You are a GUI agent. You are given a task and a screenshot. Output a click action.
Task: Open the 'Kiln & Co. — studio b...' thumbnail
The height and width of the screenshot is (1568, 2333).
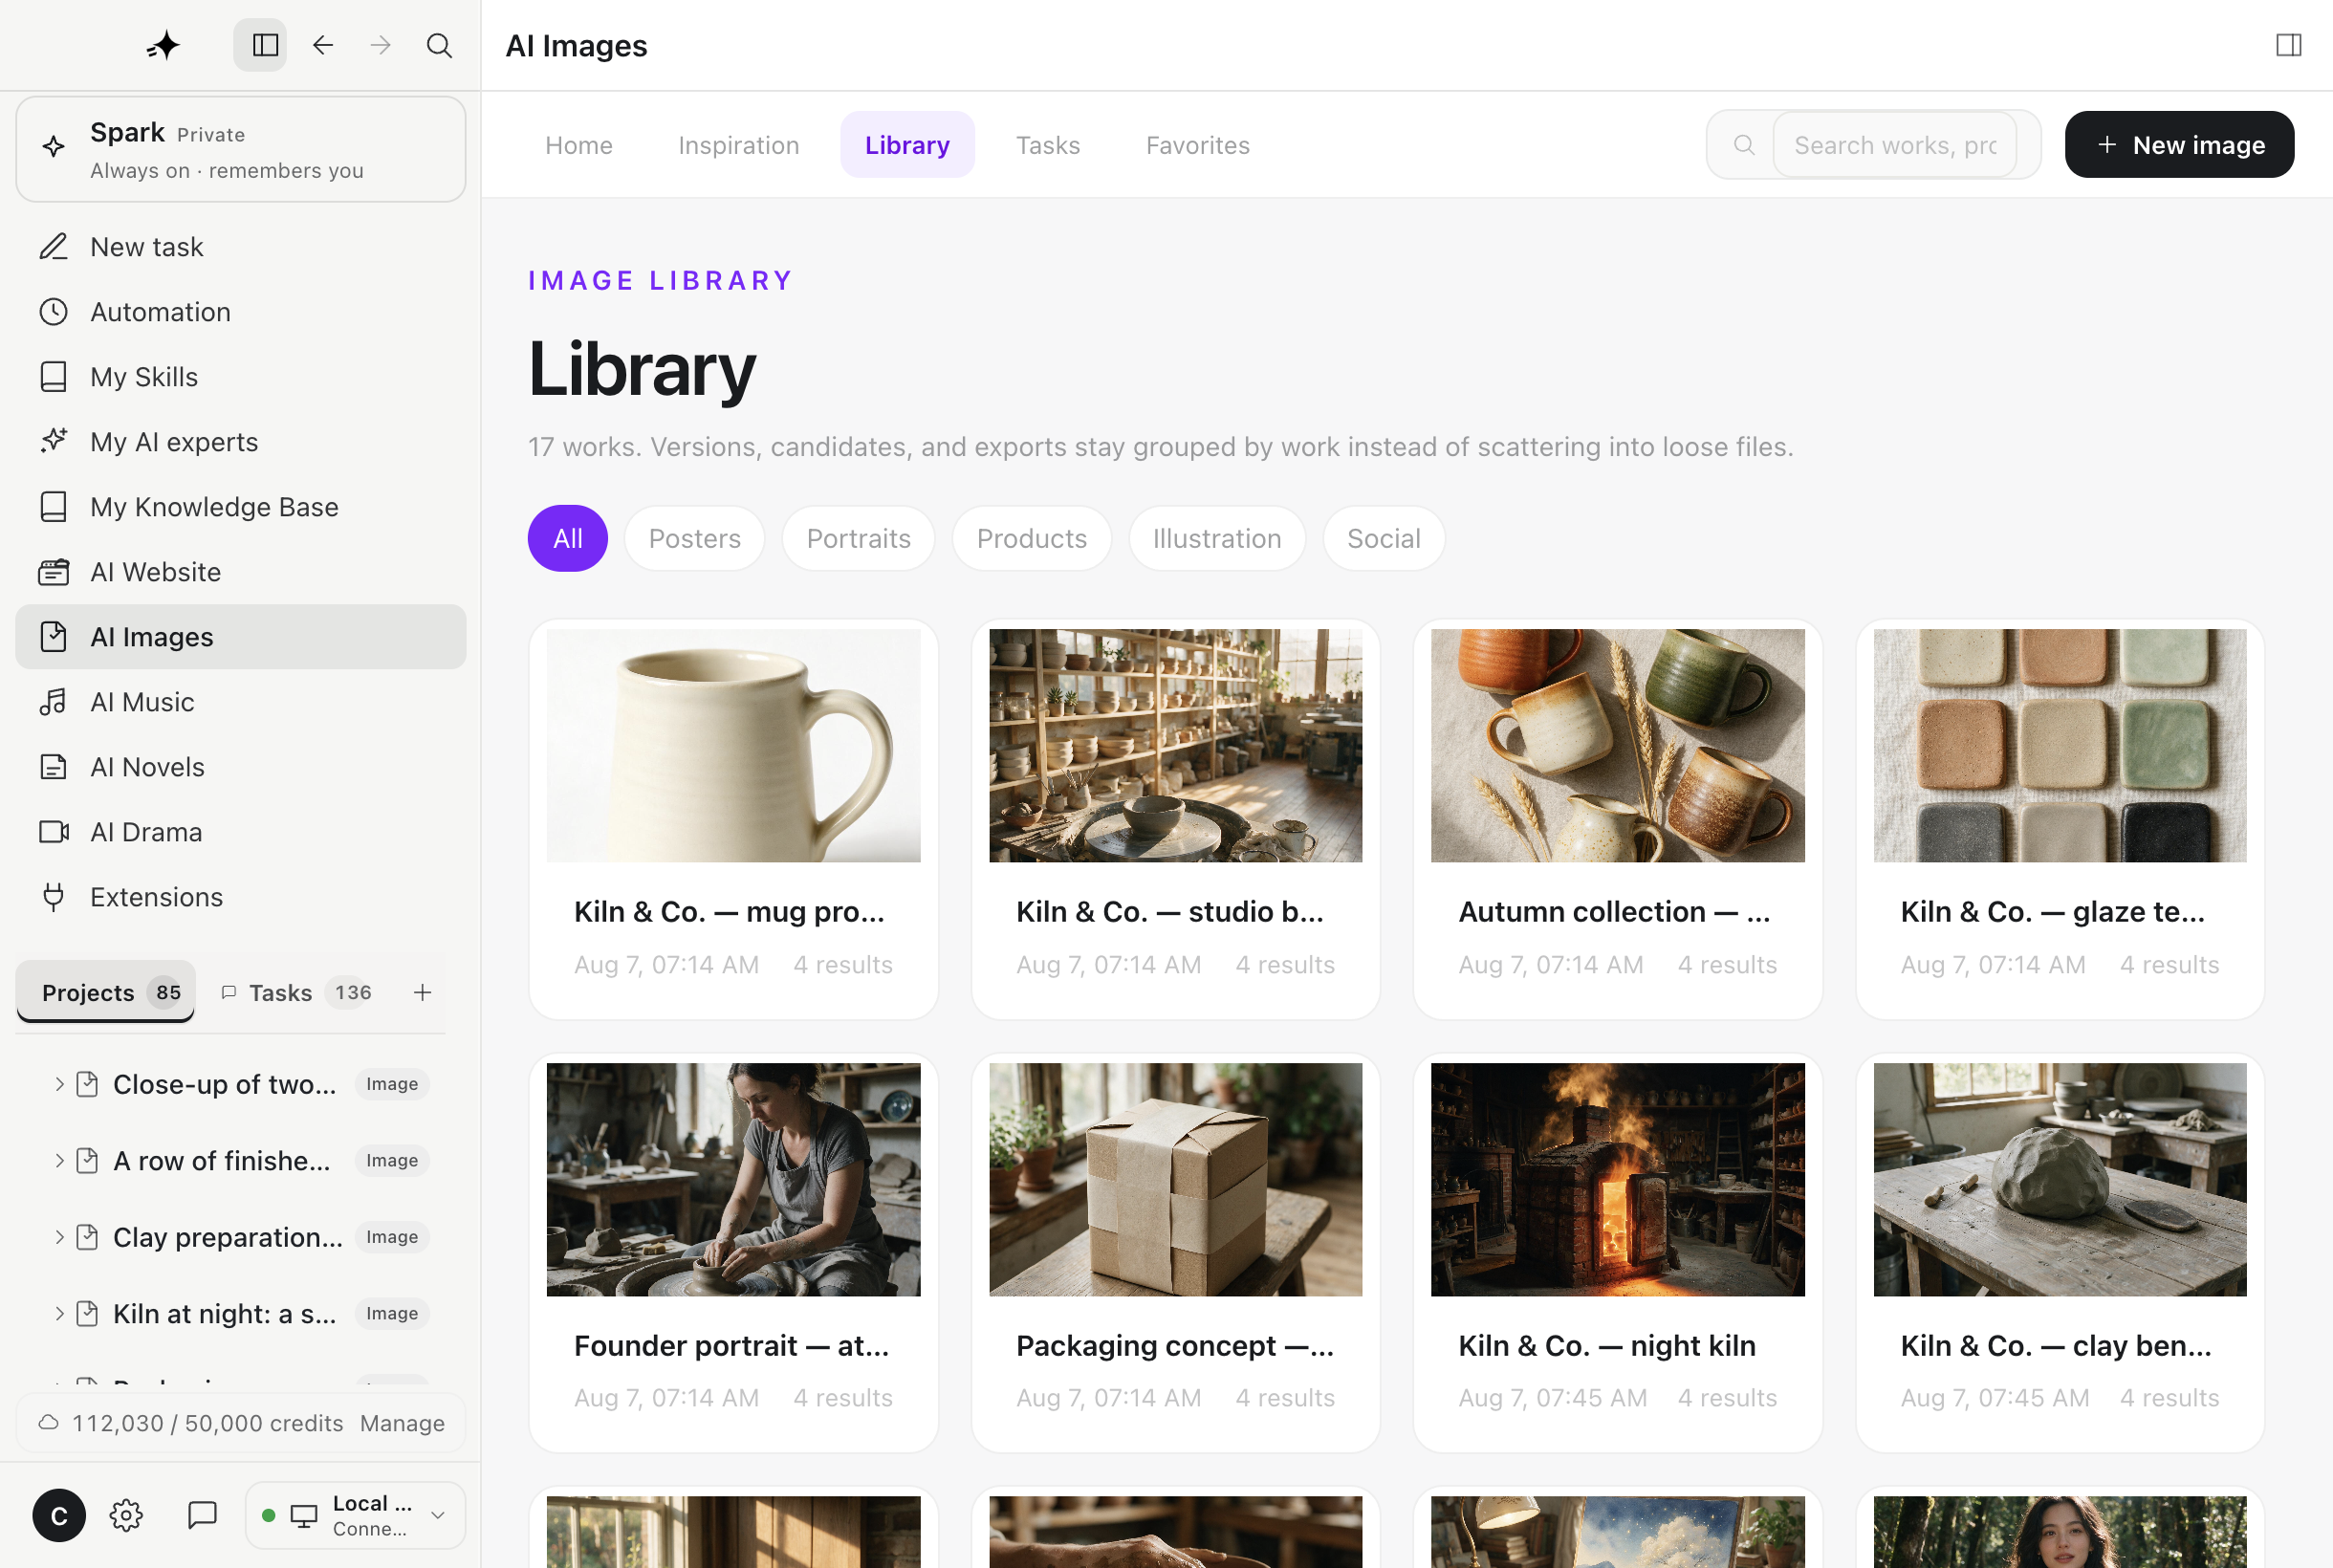coord(1175,746)
